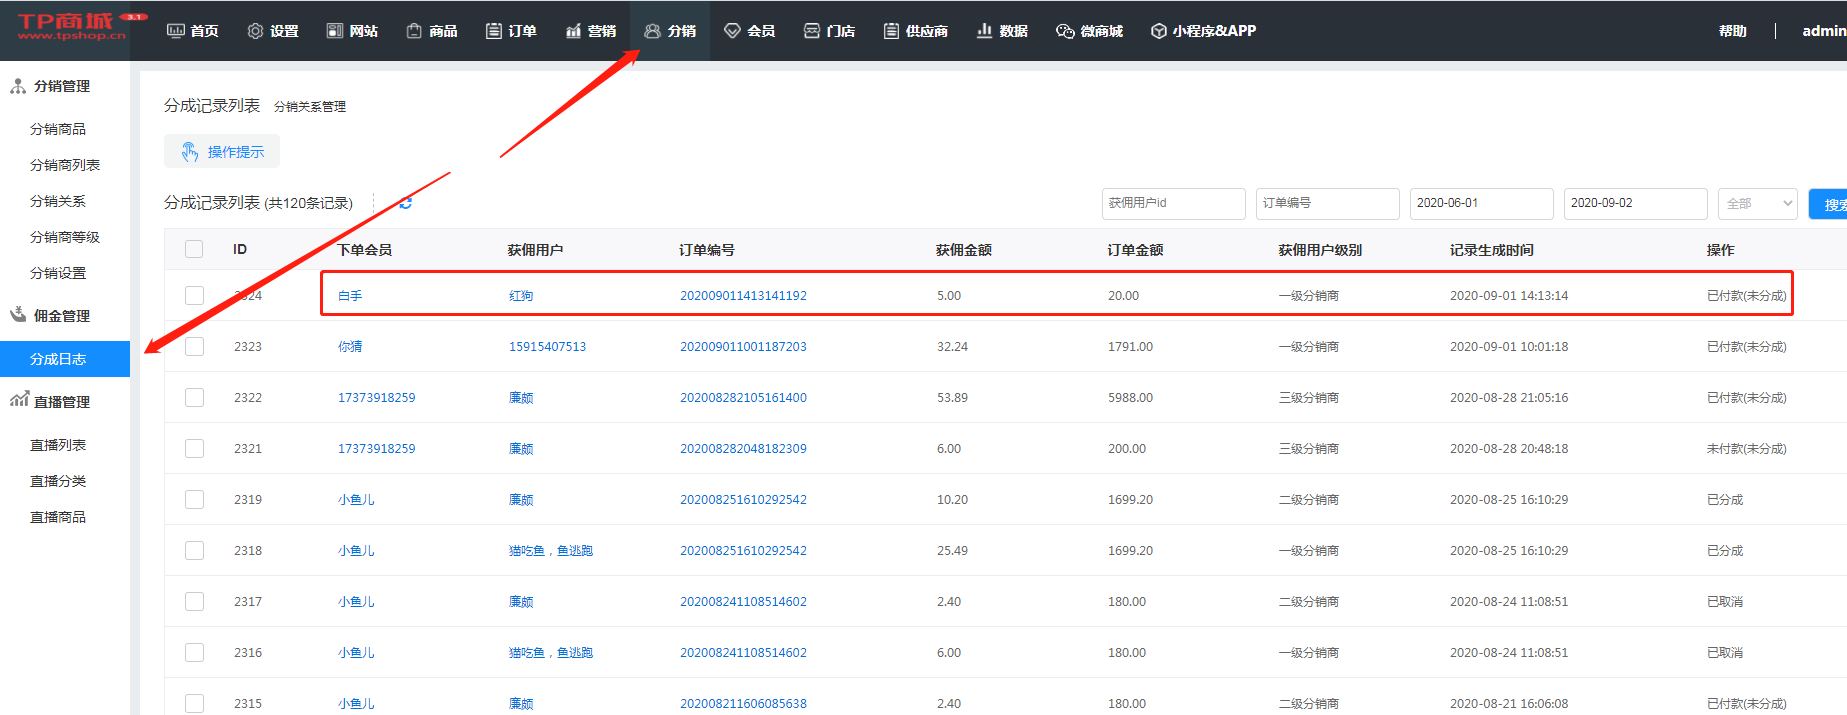This screenshot has width=1847, height=715.
Task: Check the row with ID 2319
Action: pos(194,499)
